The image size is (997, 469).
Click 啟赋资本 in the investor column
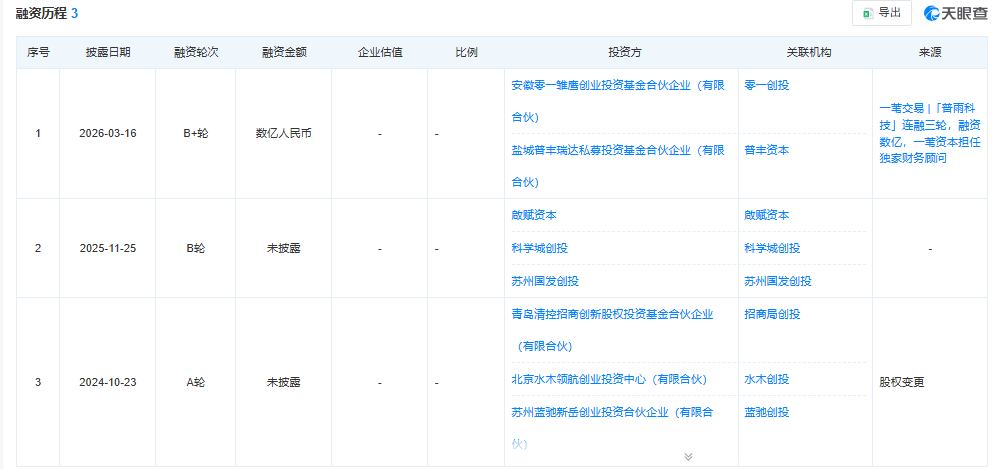(x=534, y=215)
